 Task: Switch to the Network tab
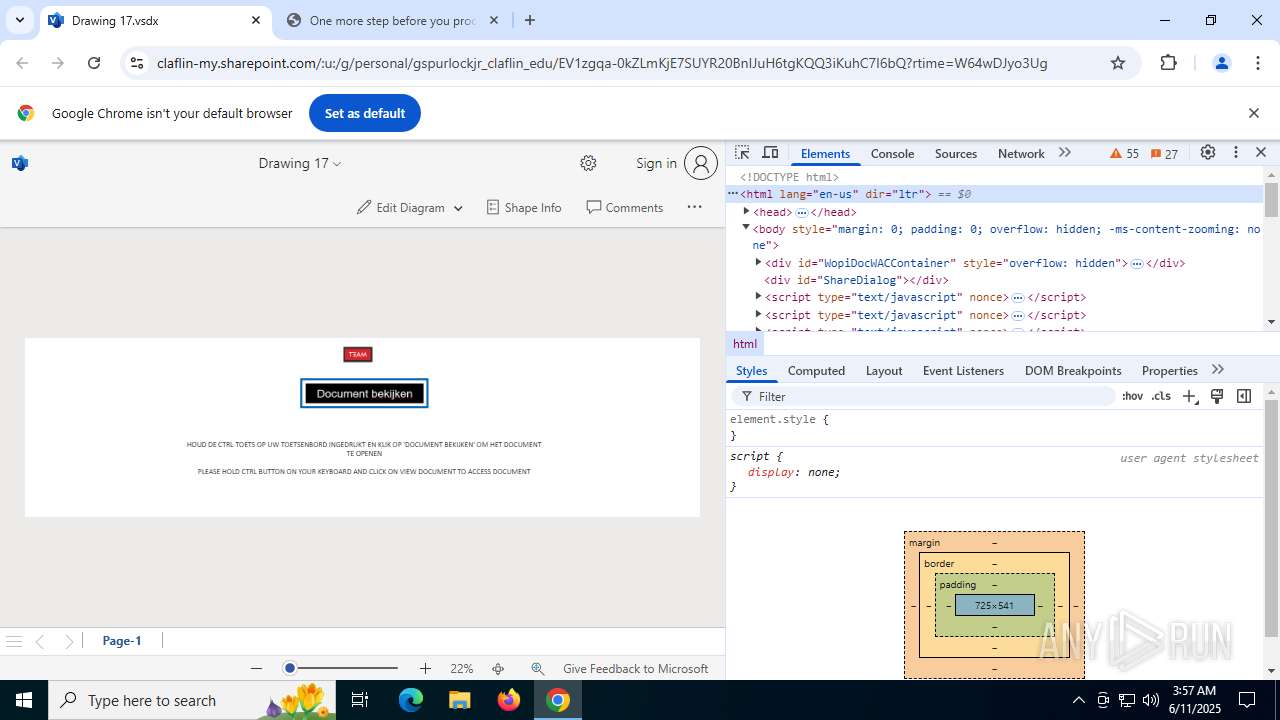(x=1021, y=153)
